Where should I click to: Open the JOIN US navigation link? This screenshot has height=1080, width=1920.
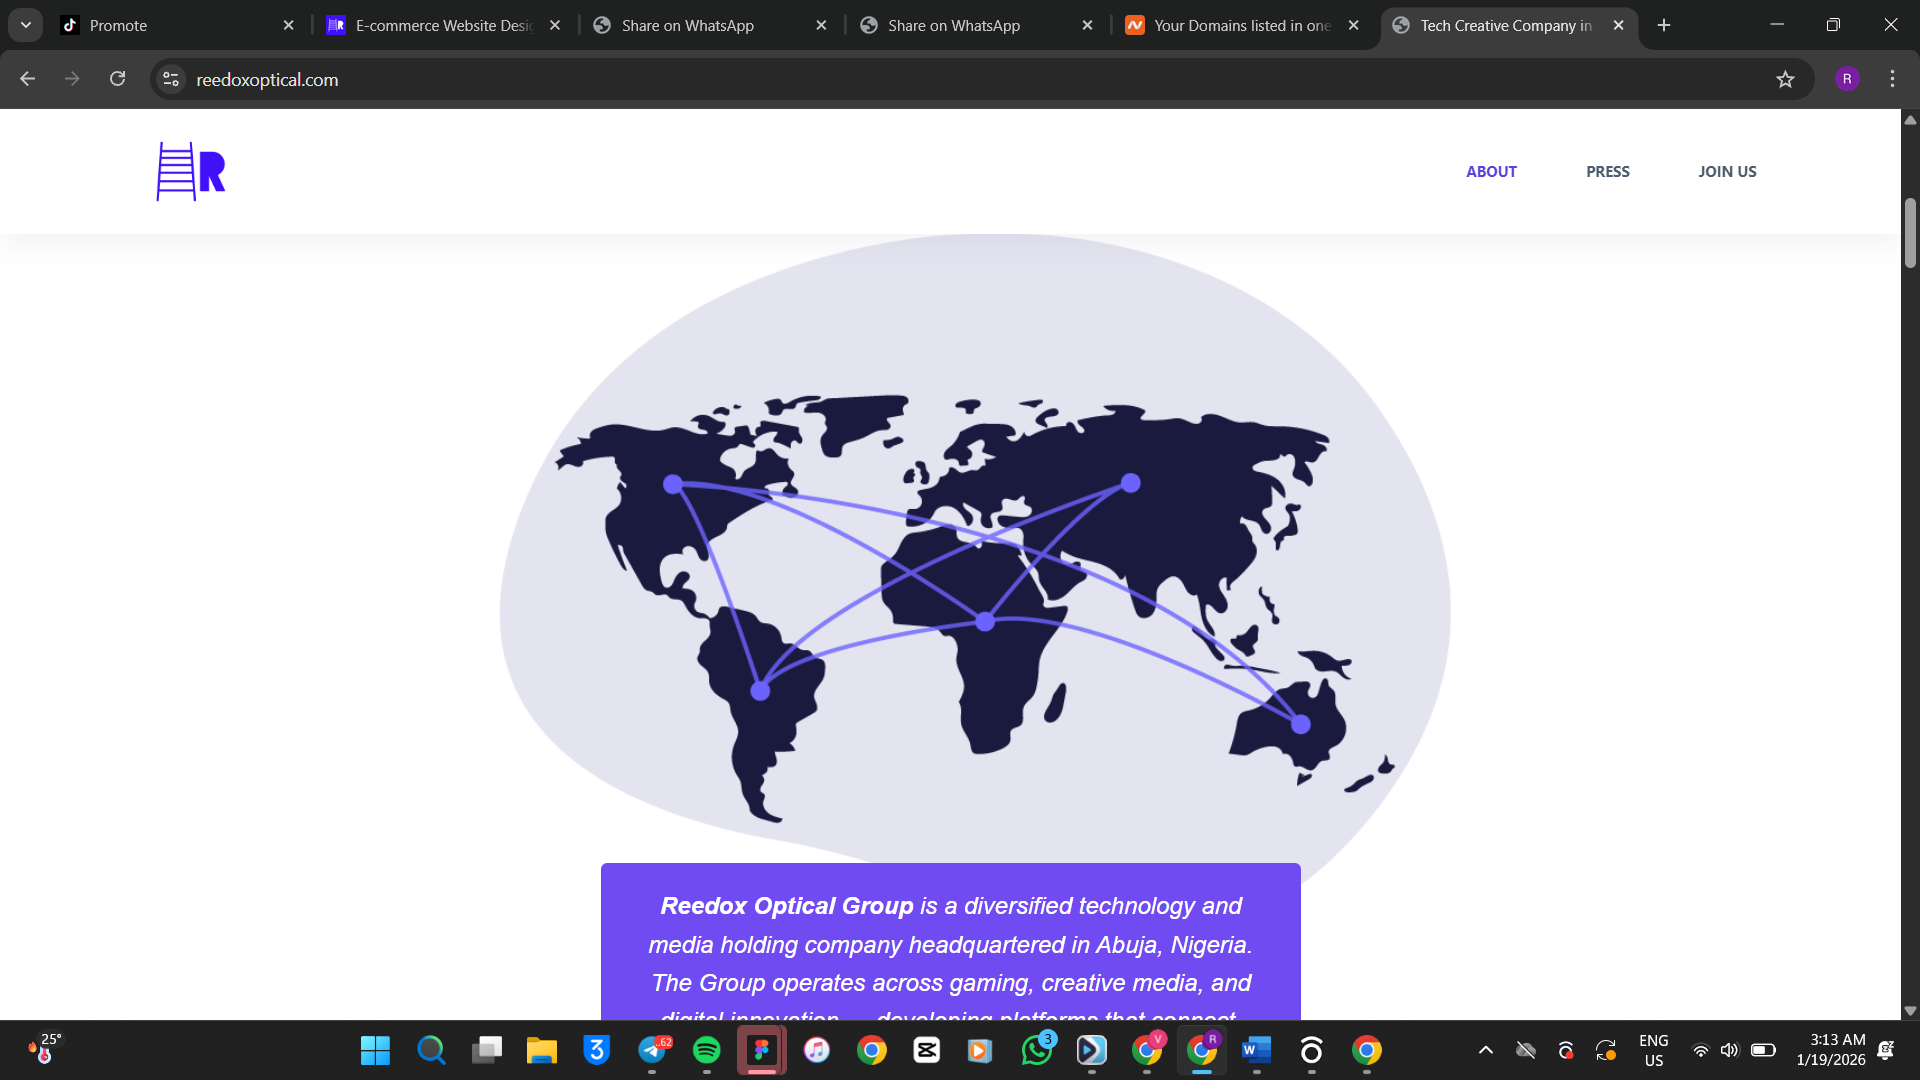(x=1727, y=172)
